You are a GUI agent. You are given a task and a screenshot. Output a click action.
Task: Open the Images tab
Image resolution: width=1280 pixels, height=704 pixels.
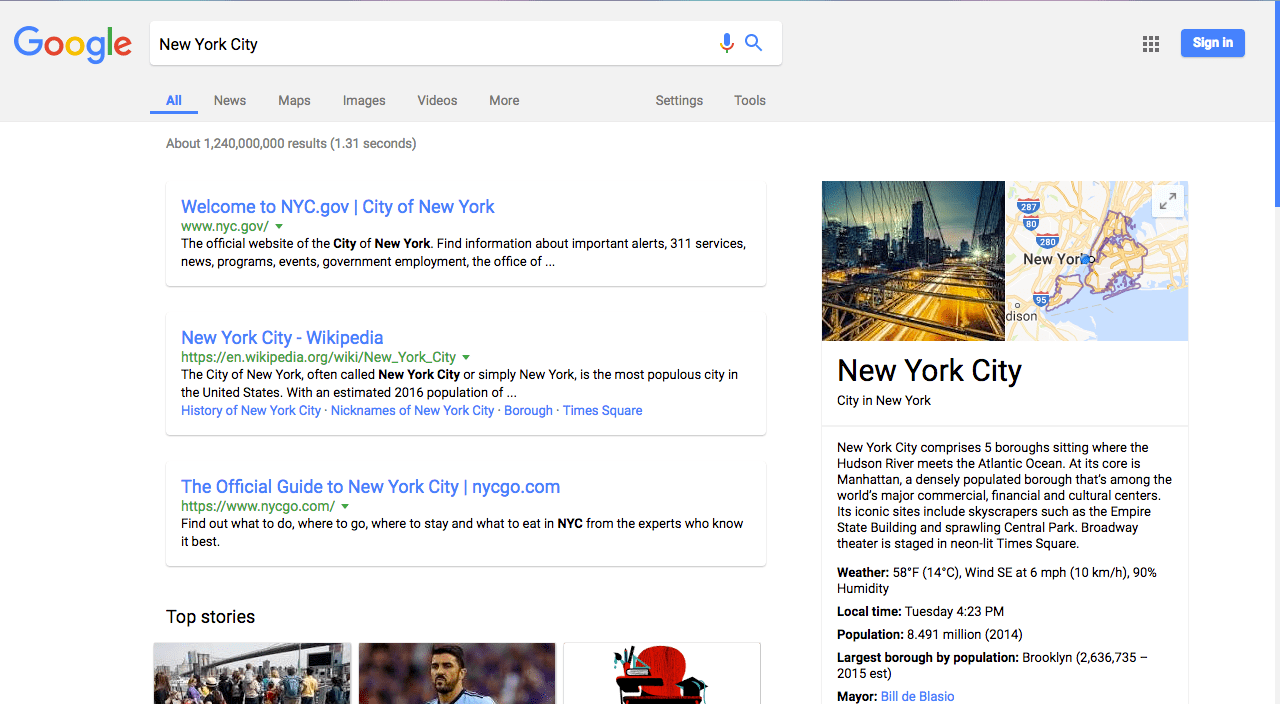tap(364, 101)
